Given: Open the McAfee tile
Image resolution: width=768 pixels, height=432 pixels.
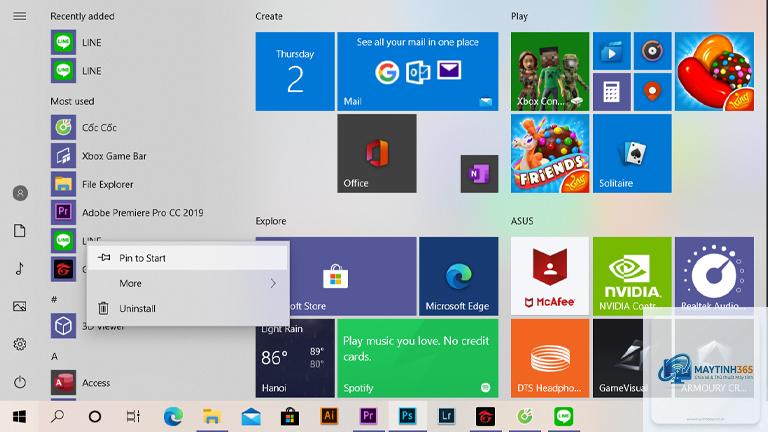Looking at the screenshot, I should [x=550, y=276].
